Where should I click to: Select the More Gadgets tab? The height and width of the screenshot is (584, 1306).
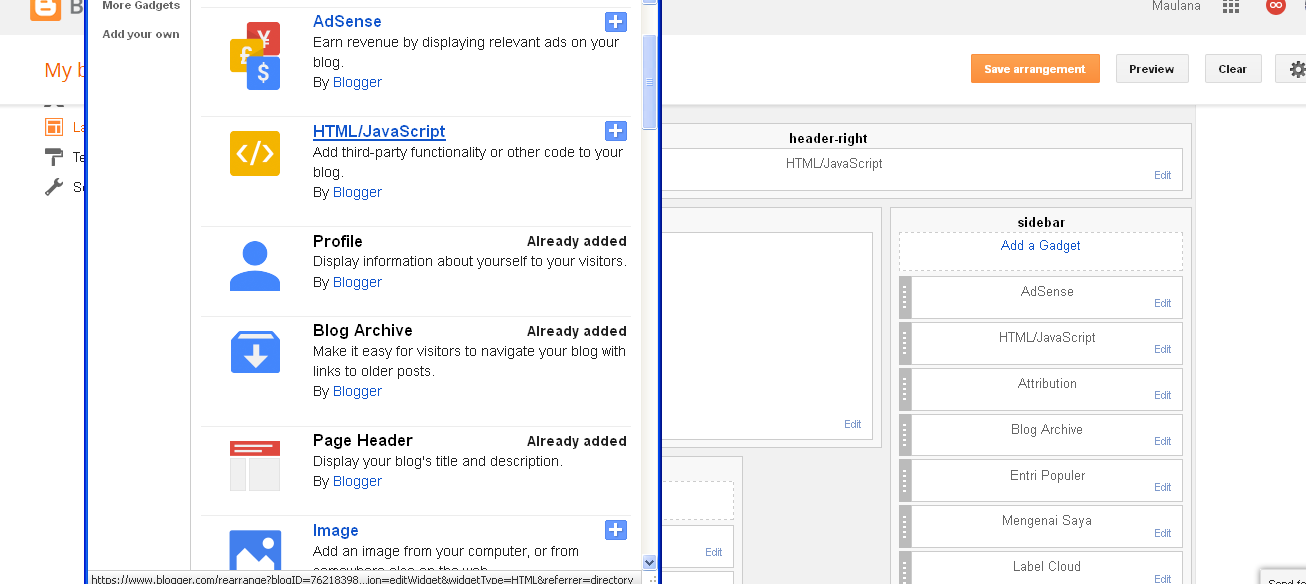(141, 5)
